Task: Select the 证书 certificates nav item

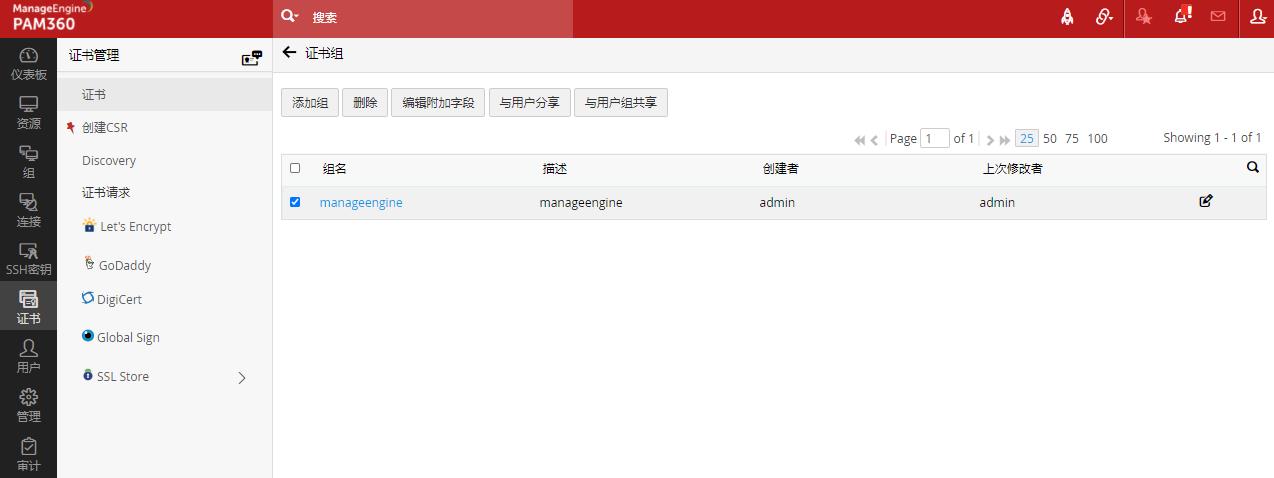Action: (x=28, y=307)
